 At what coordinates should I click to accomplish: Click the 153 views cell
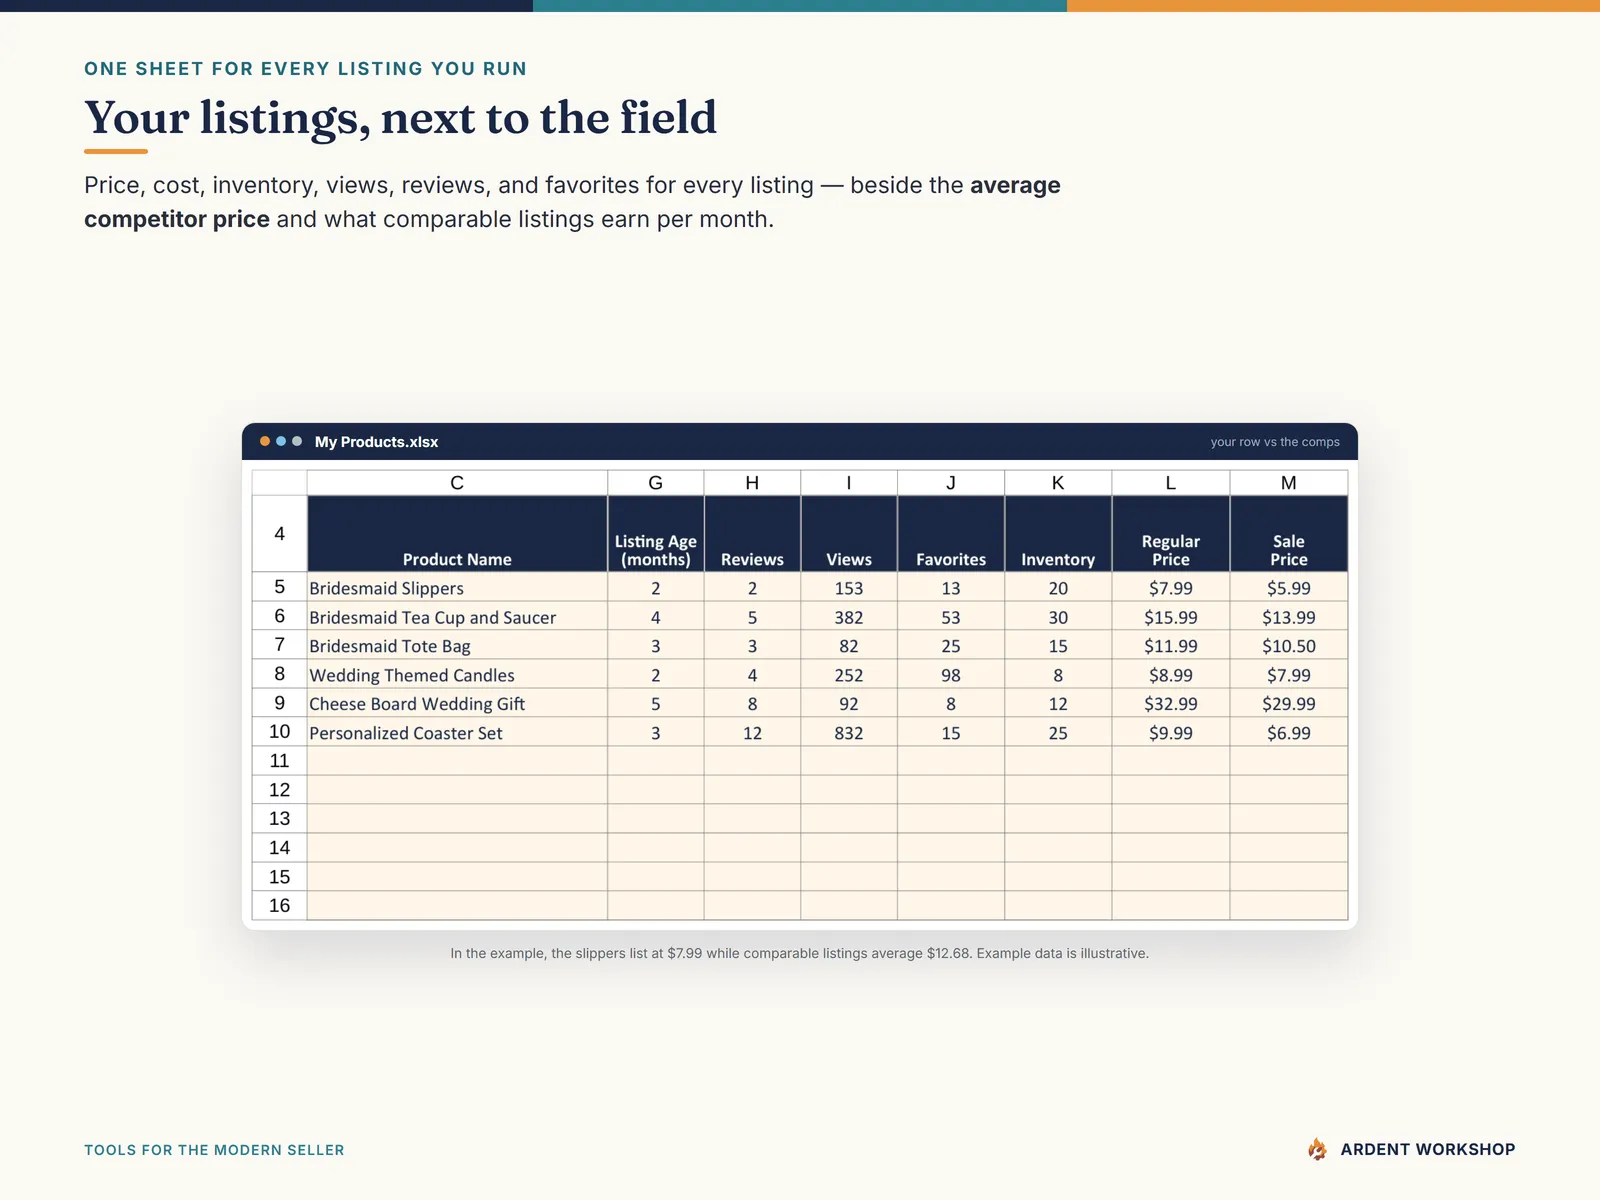(x=849, y=588)
